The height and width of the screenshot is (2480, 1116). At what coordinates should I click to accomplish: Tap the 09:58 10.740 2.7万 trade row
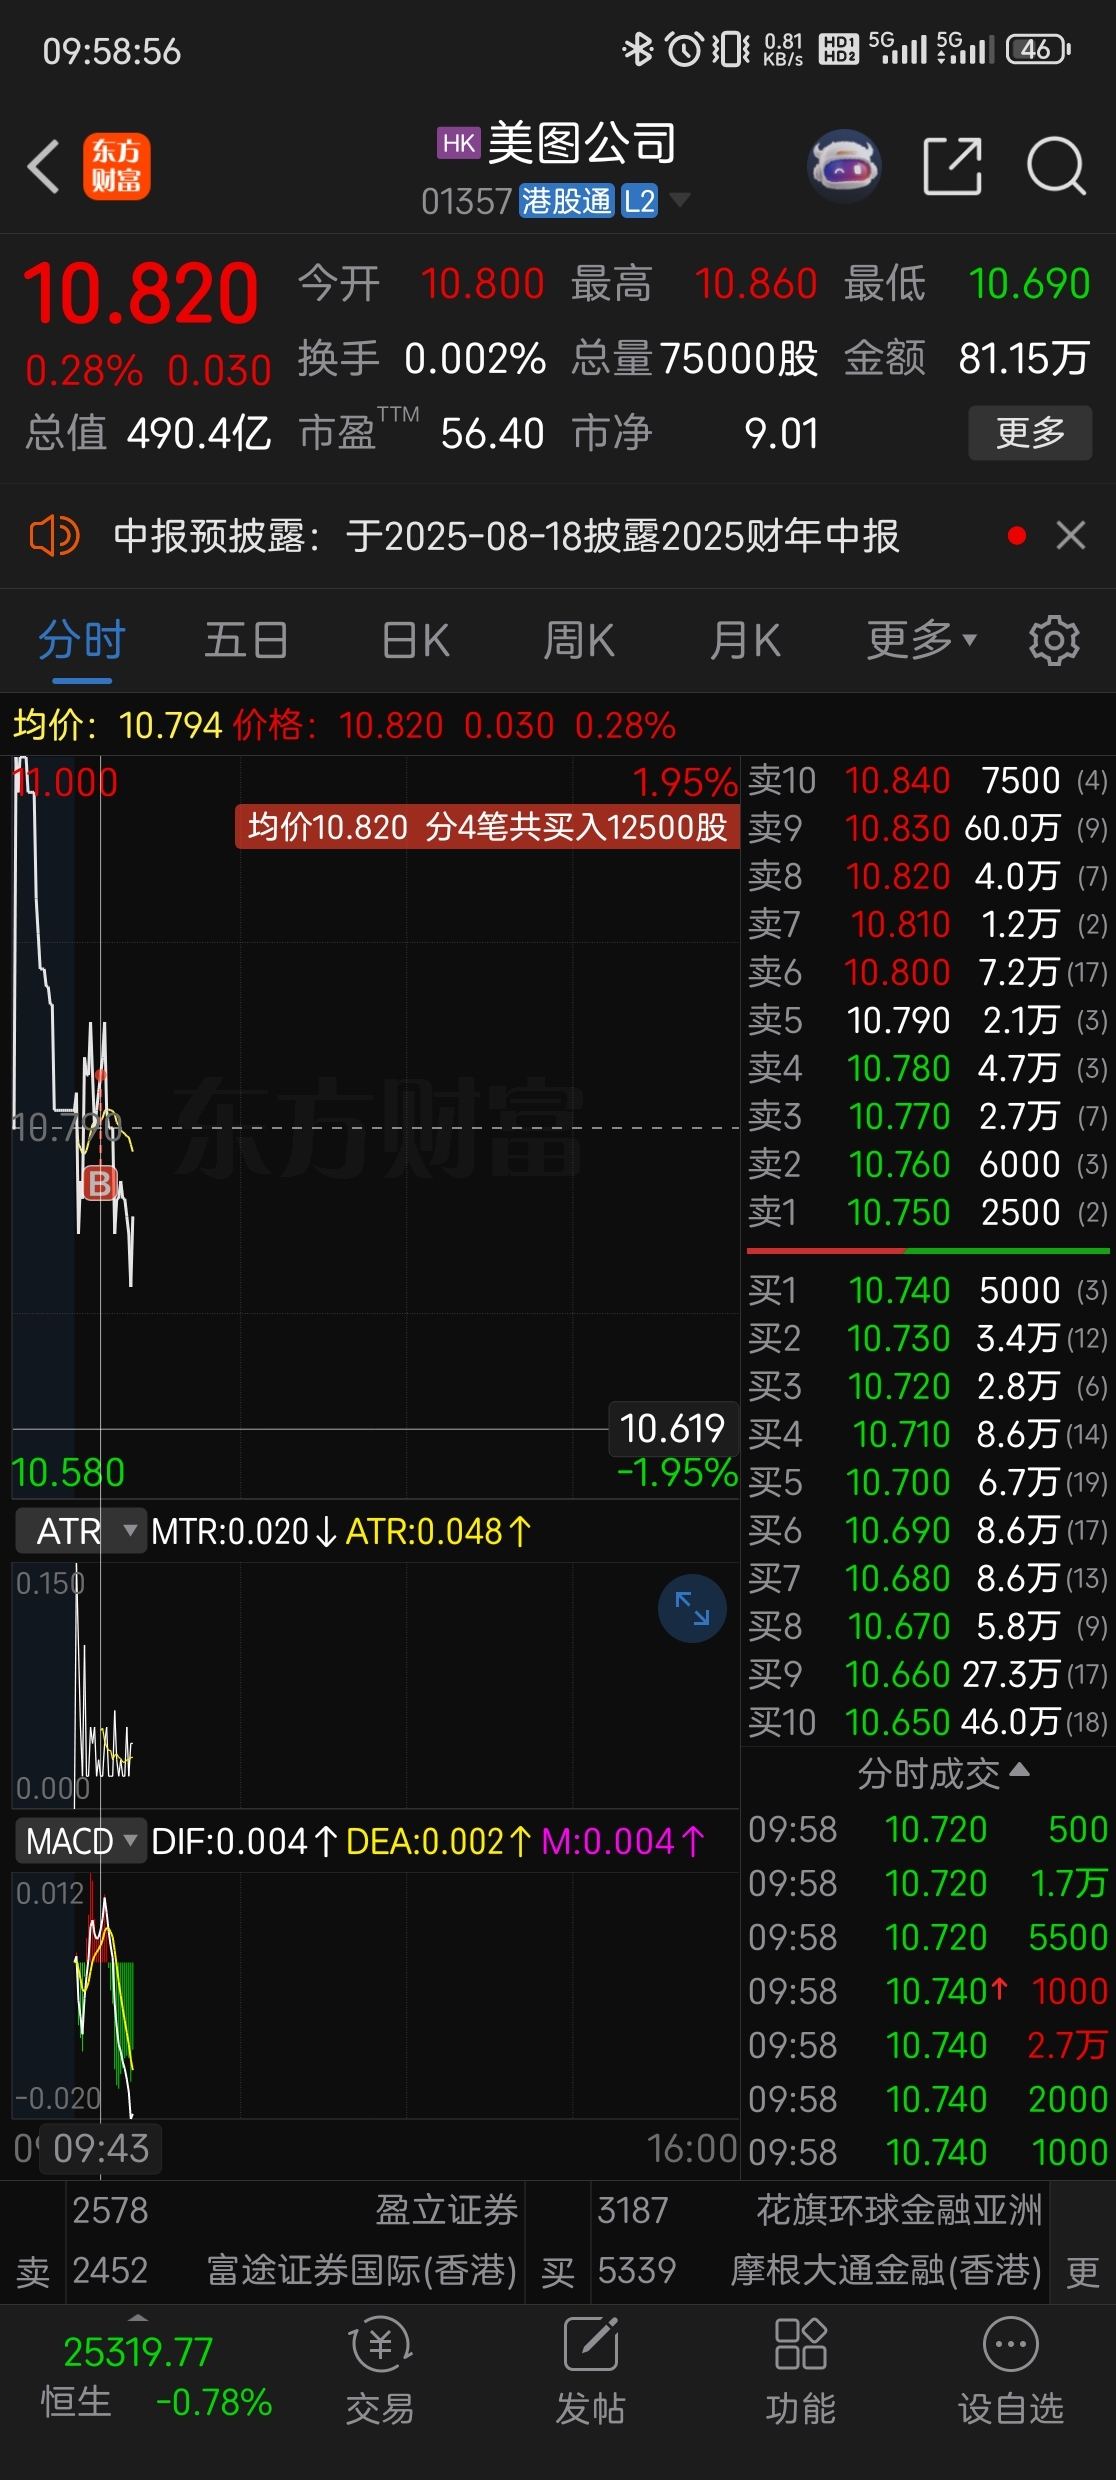[x=928, y=2045]
